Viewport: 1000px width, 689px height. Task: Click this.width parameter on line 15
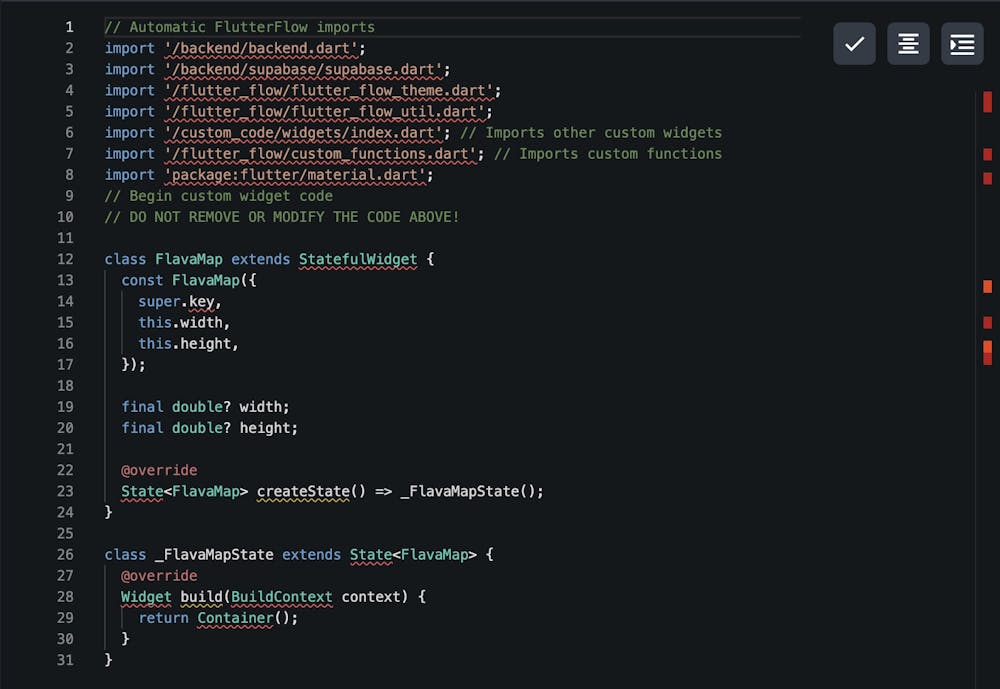coord(184,322)
